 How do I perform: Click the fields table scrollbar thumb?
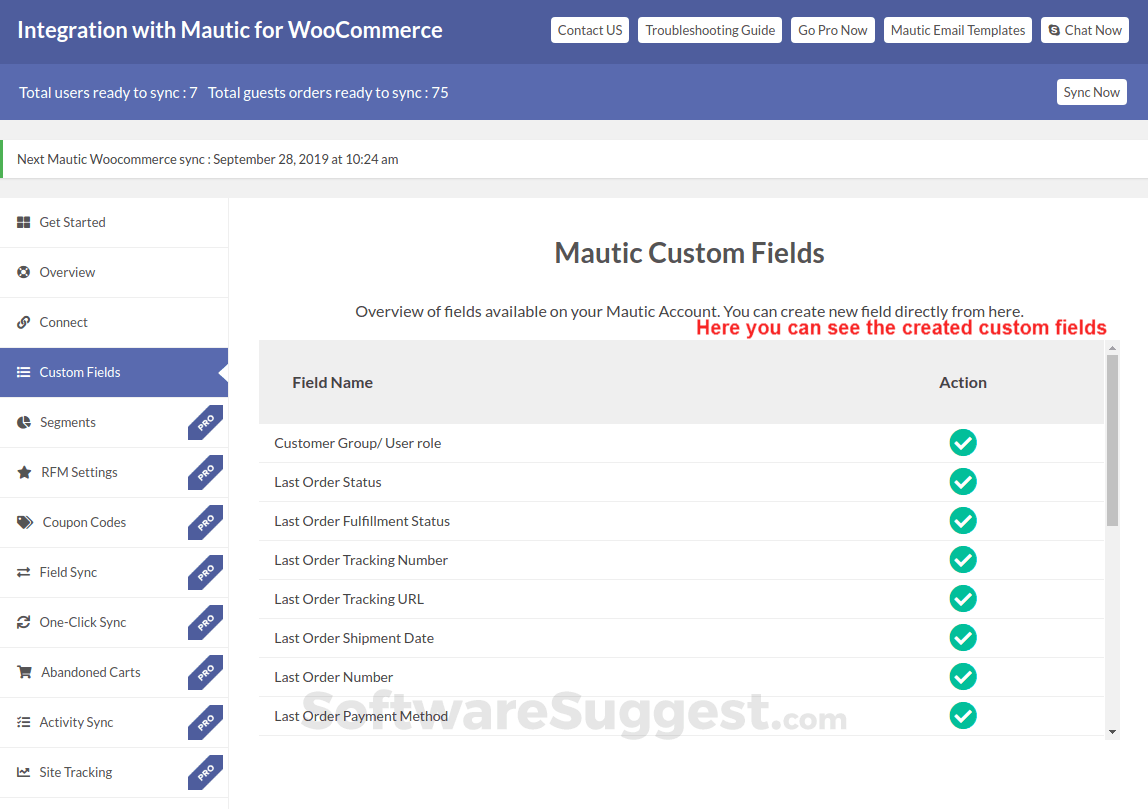[1112, 440]
